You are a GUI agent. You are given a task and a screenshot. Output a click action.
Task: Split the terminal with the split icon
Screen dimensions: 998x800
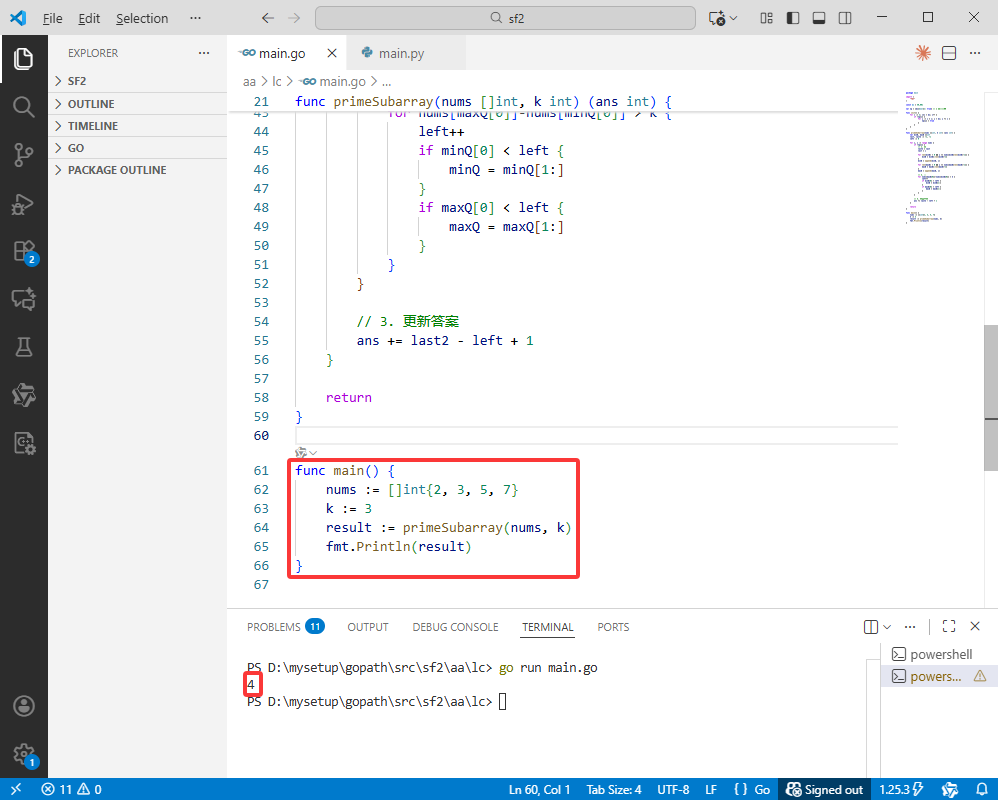pyautogui.click(x=871, y=627)
